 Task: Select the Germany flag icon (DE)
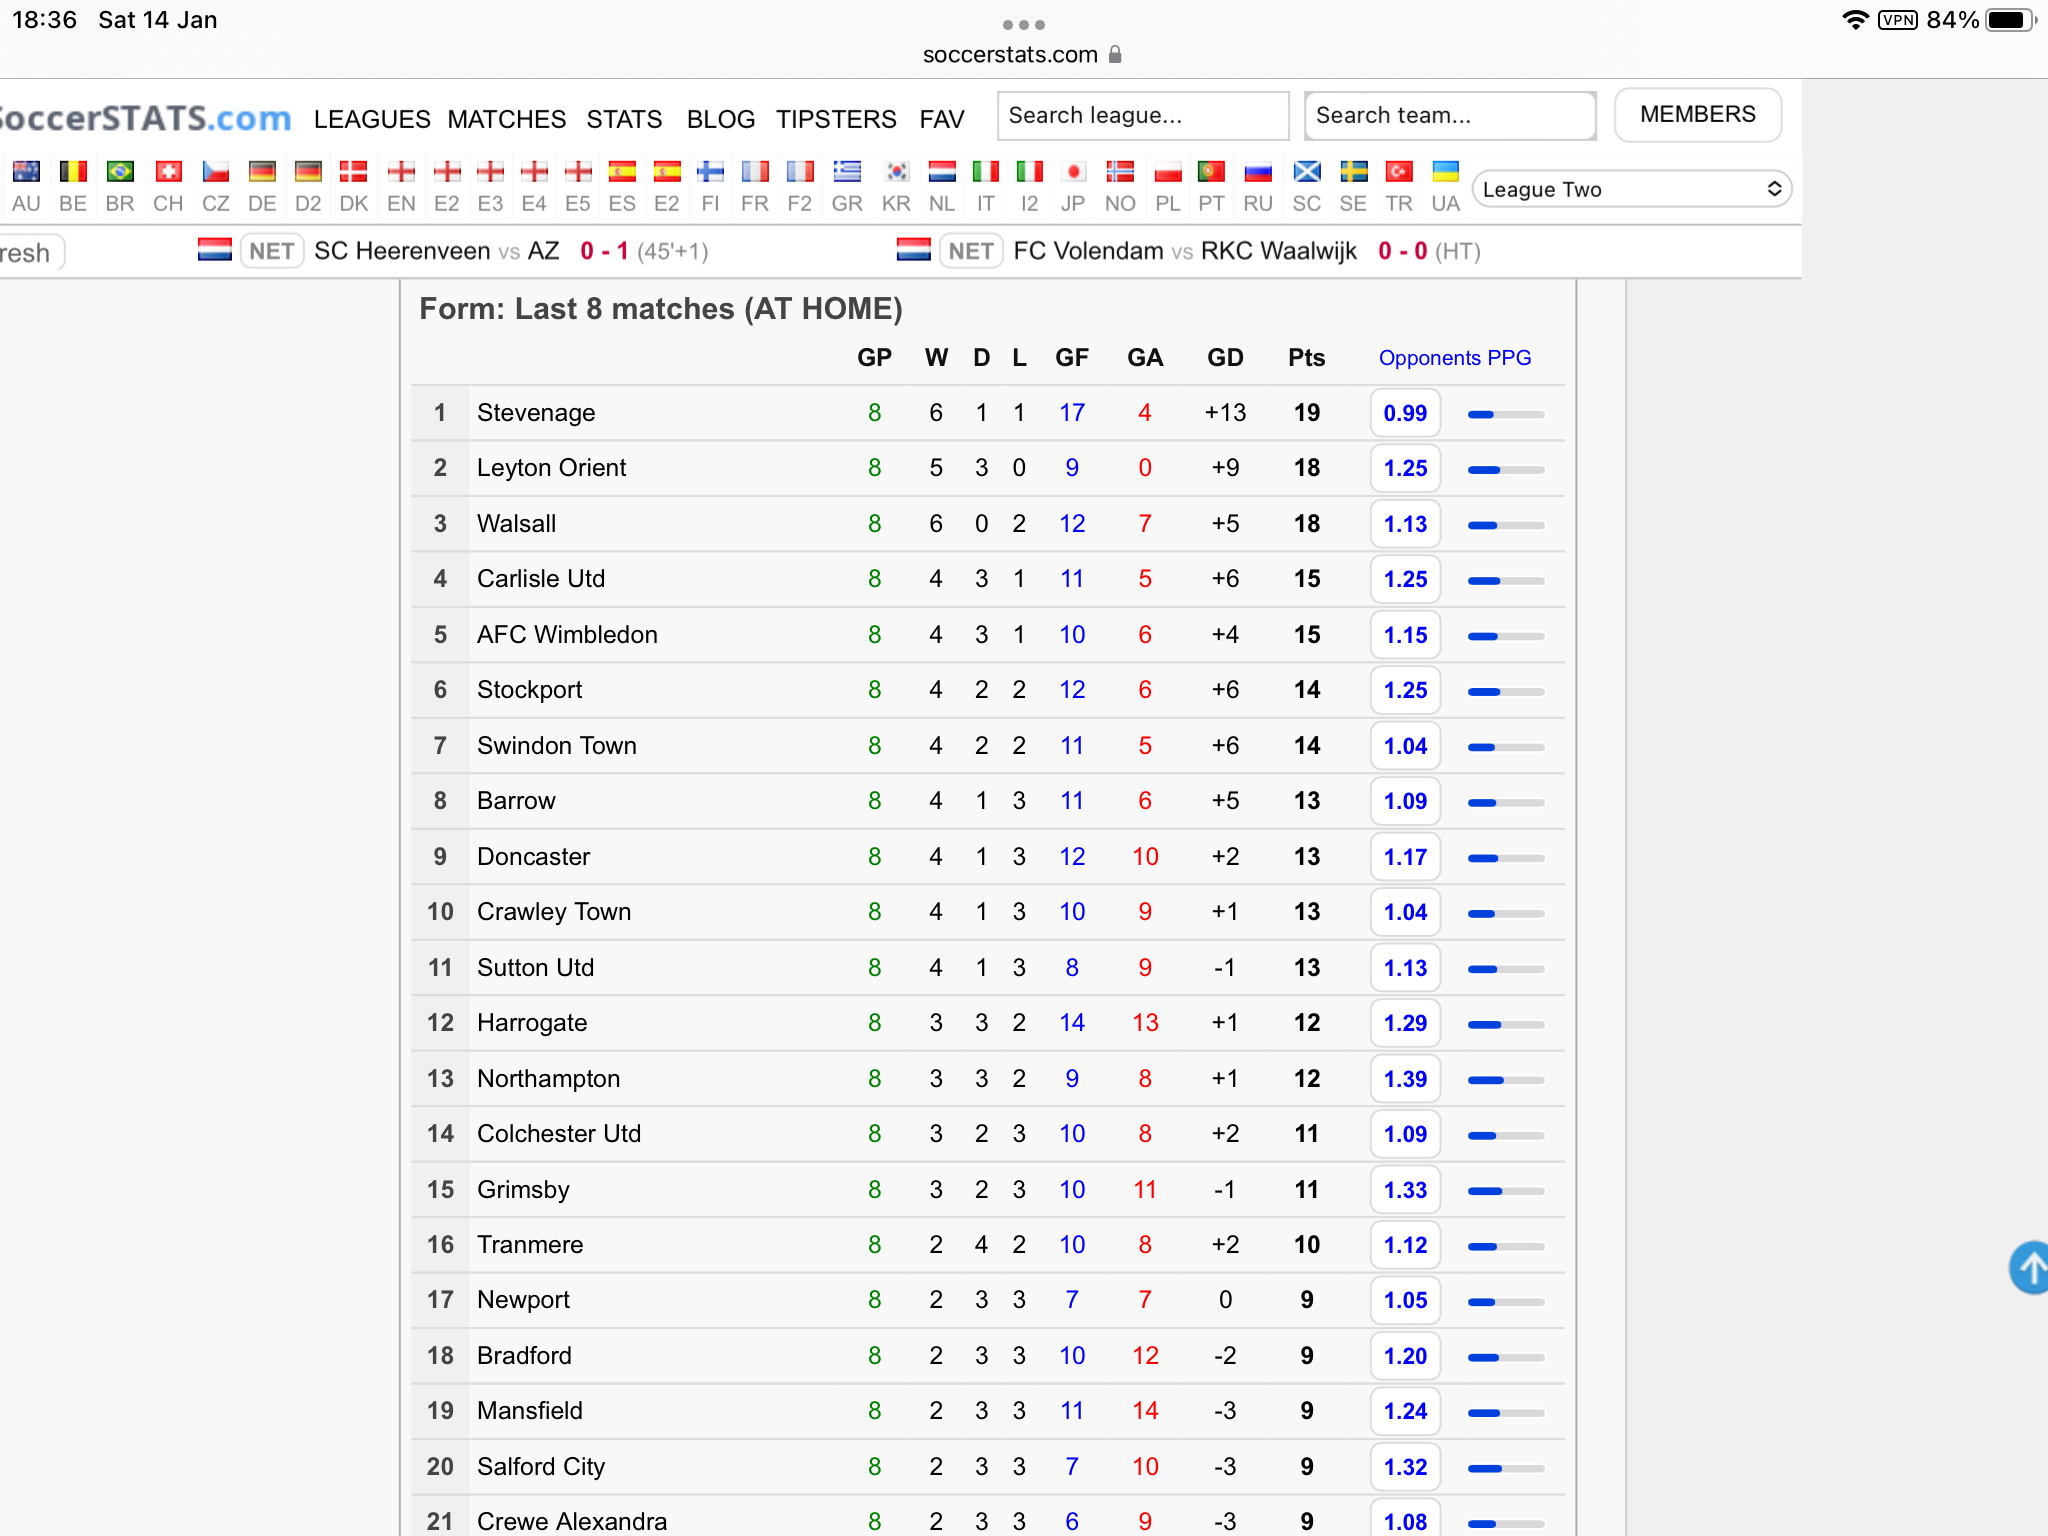[x=262, y=172]
